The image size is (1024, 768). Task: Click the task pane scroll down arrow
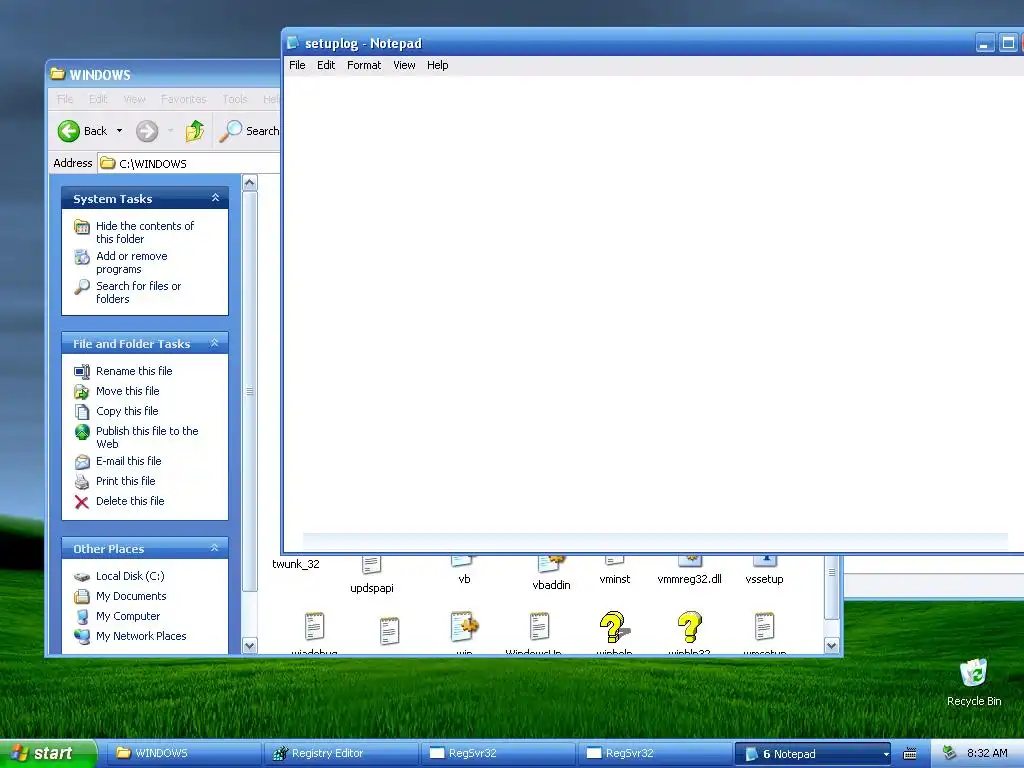pyautogui.click(x=249, y=646)
